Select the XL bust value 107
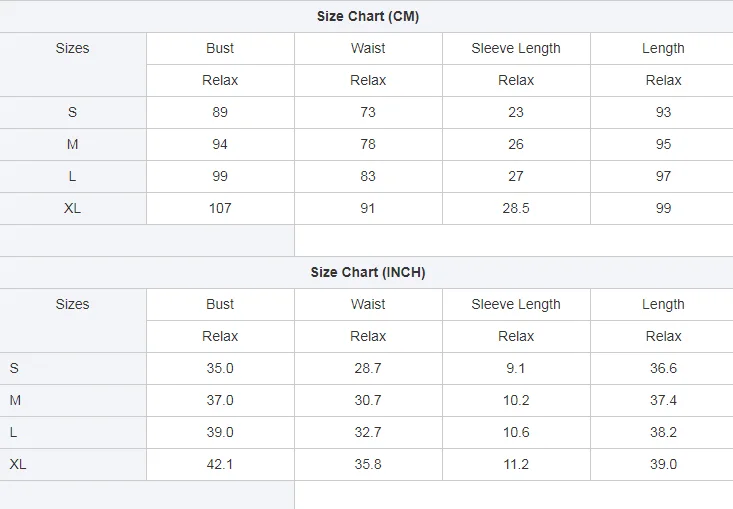The width and height of the screenshot is (733, 509). 220,208
